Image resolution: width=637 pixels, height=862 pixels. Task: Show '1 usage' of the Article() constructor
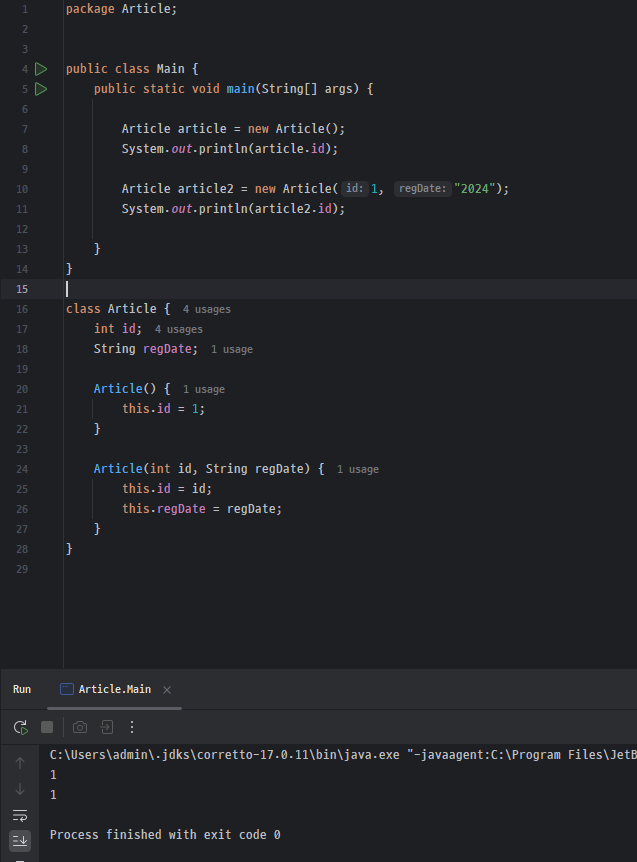[x=204, y=389]
